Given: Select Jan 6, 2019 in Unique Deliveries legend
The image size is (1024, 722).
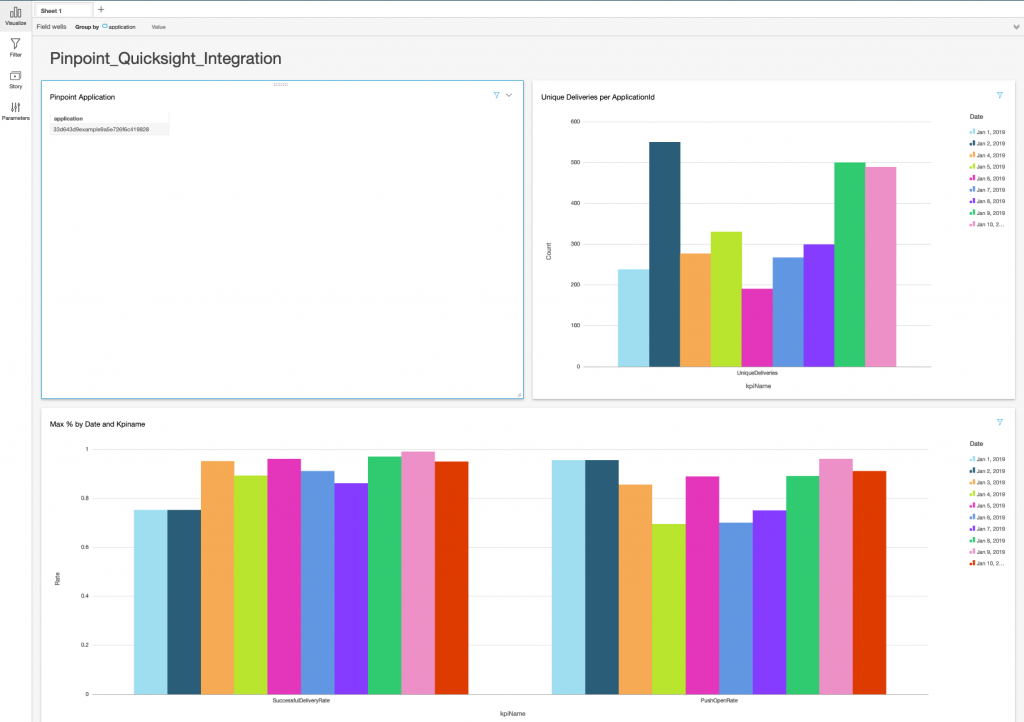Looking at the screenshot, I should tap(987, 178).
